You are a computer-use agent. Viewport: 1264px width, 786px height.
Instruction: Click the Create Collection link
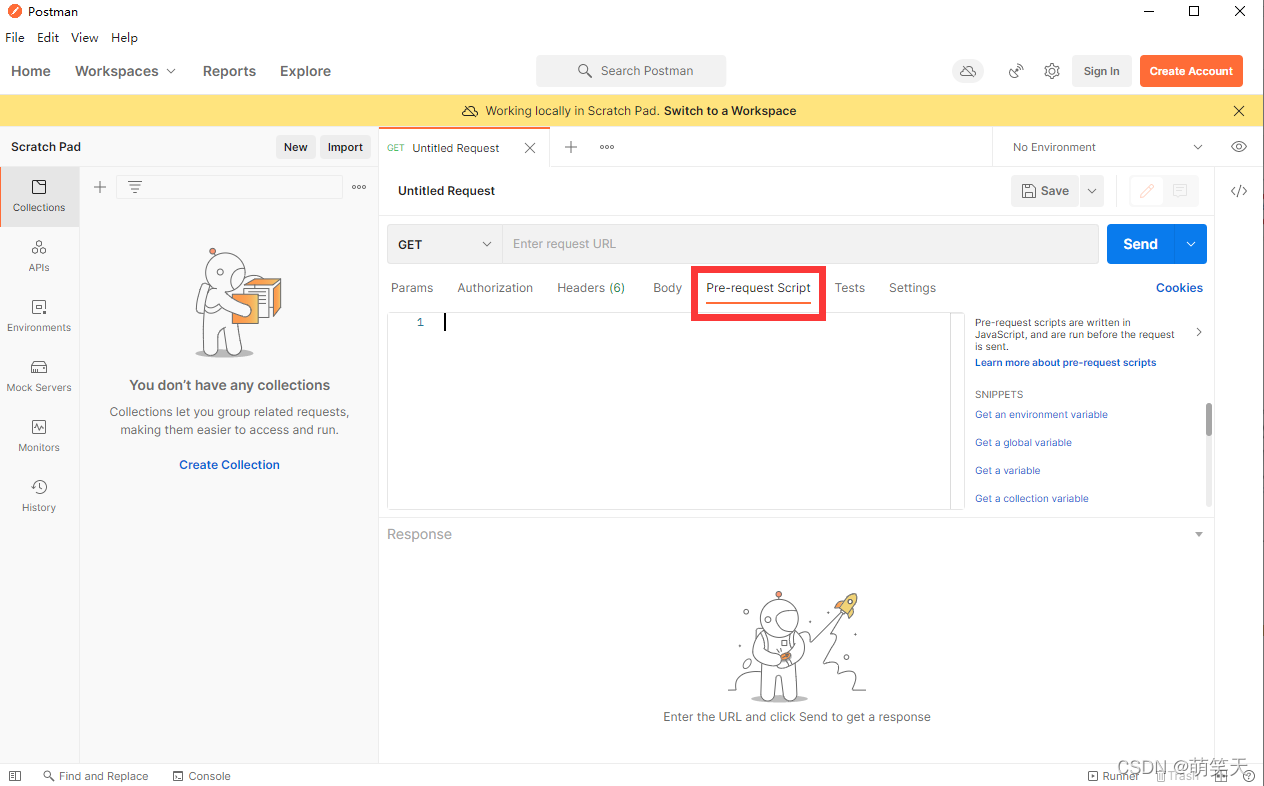coord(229,465)
